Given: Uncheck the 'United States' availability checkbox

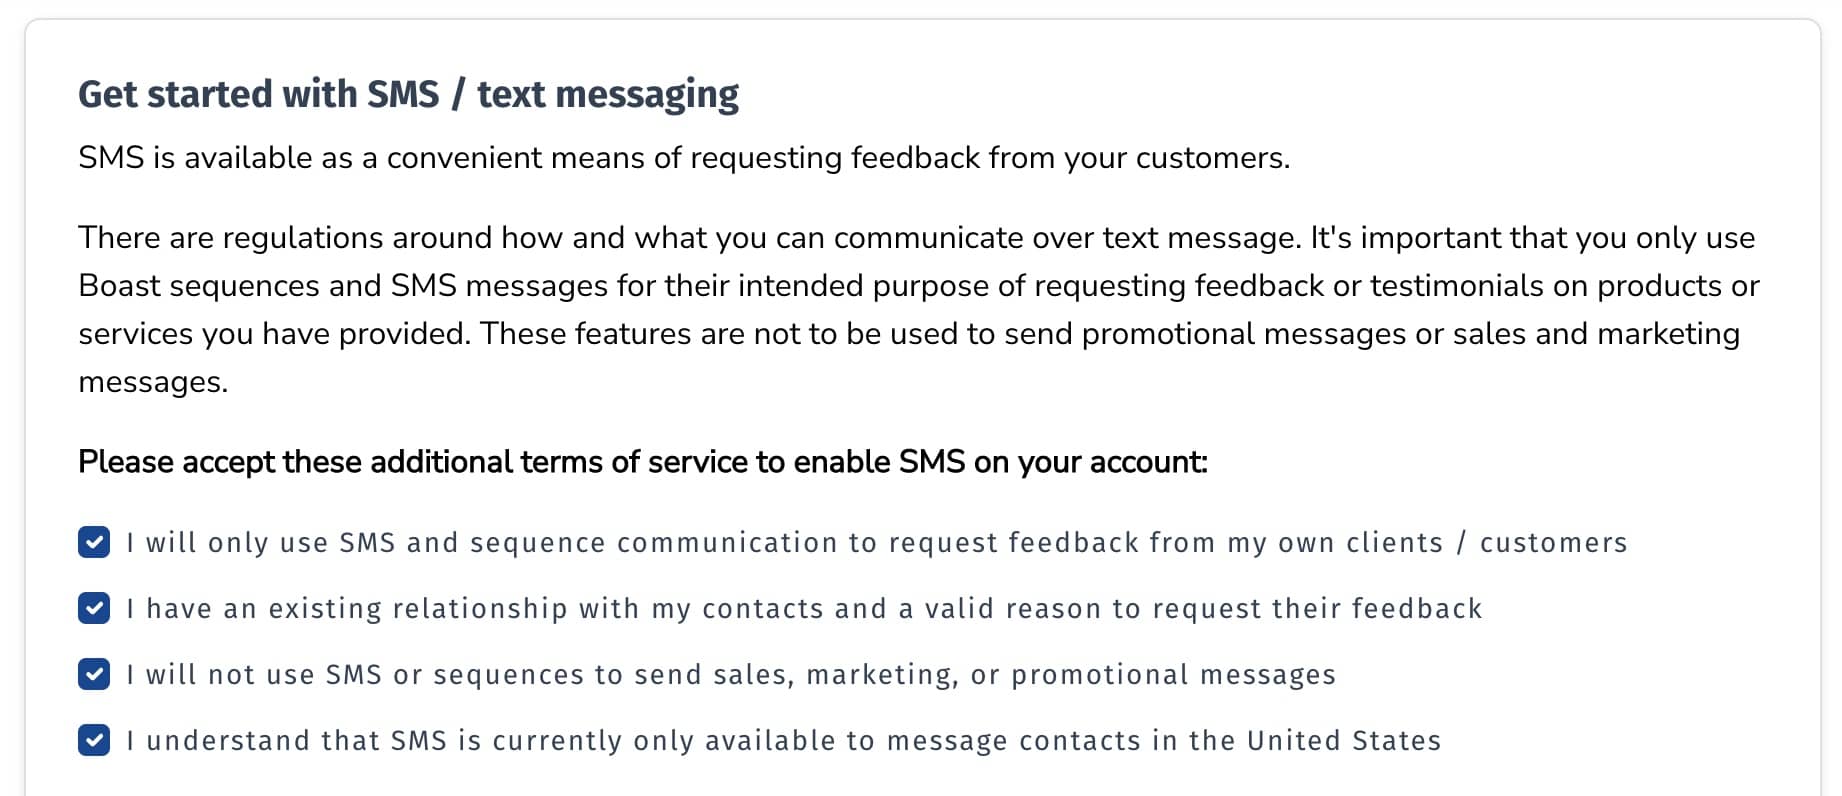Looking at the screenshot, I should (93, 741).
